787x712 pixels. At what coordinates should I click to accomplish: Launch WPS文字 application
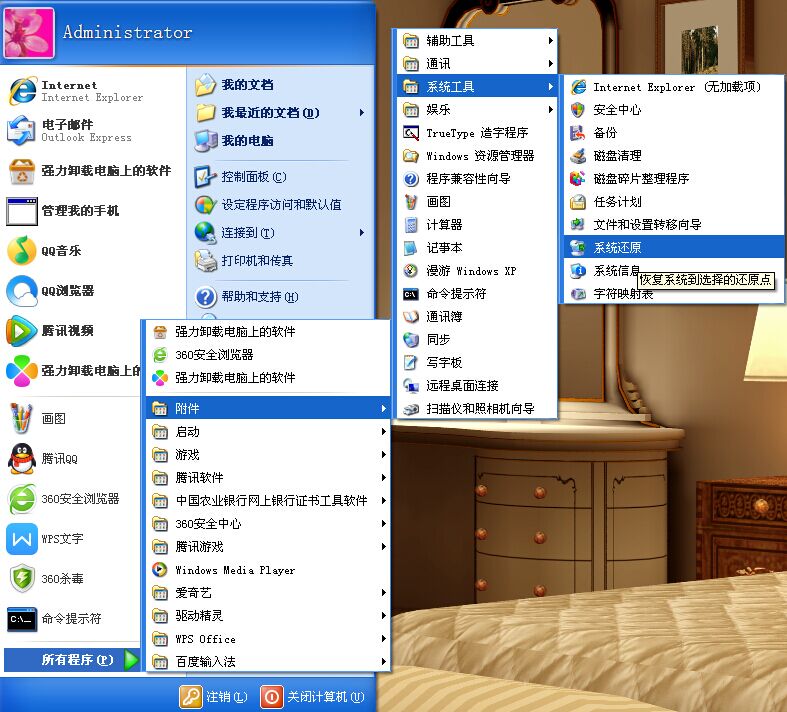coord(73,539)
